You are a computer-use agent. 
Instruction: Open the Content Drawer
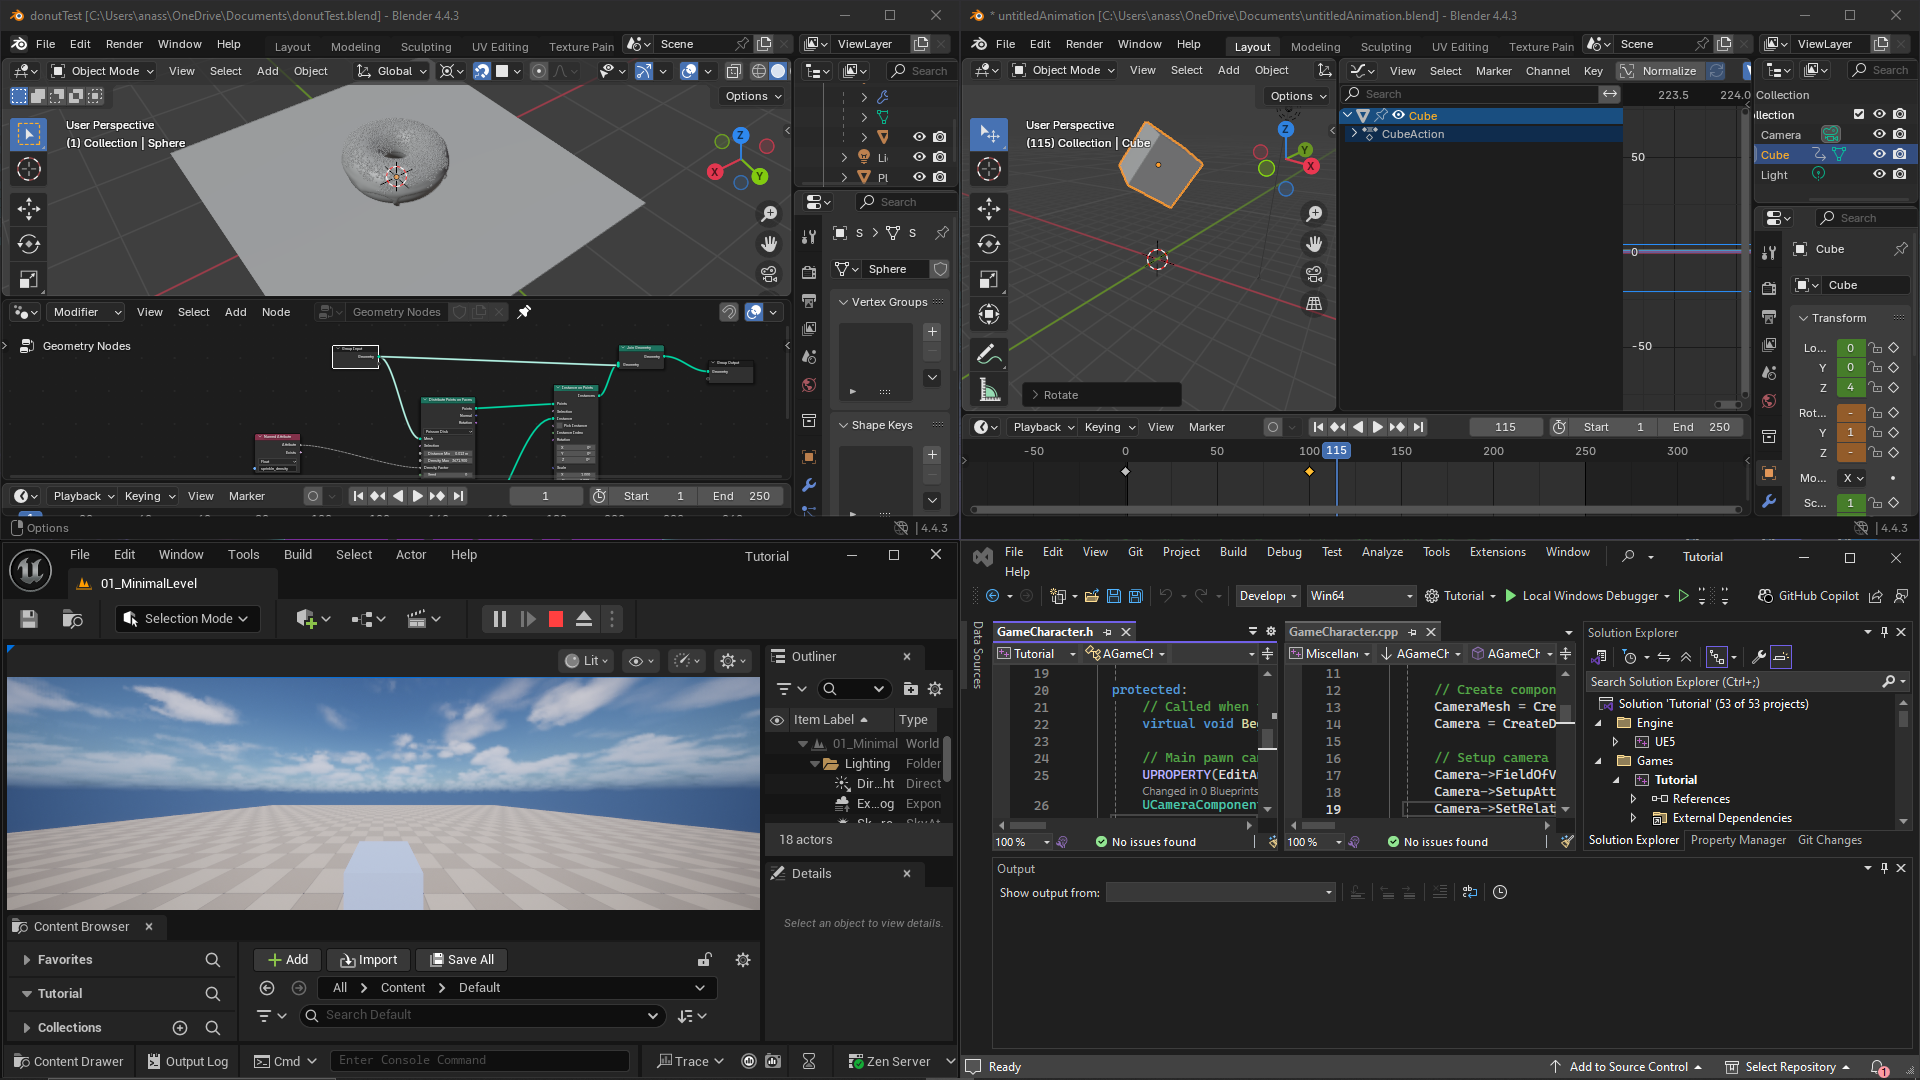(x=67, y=1061)
